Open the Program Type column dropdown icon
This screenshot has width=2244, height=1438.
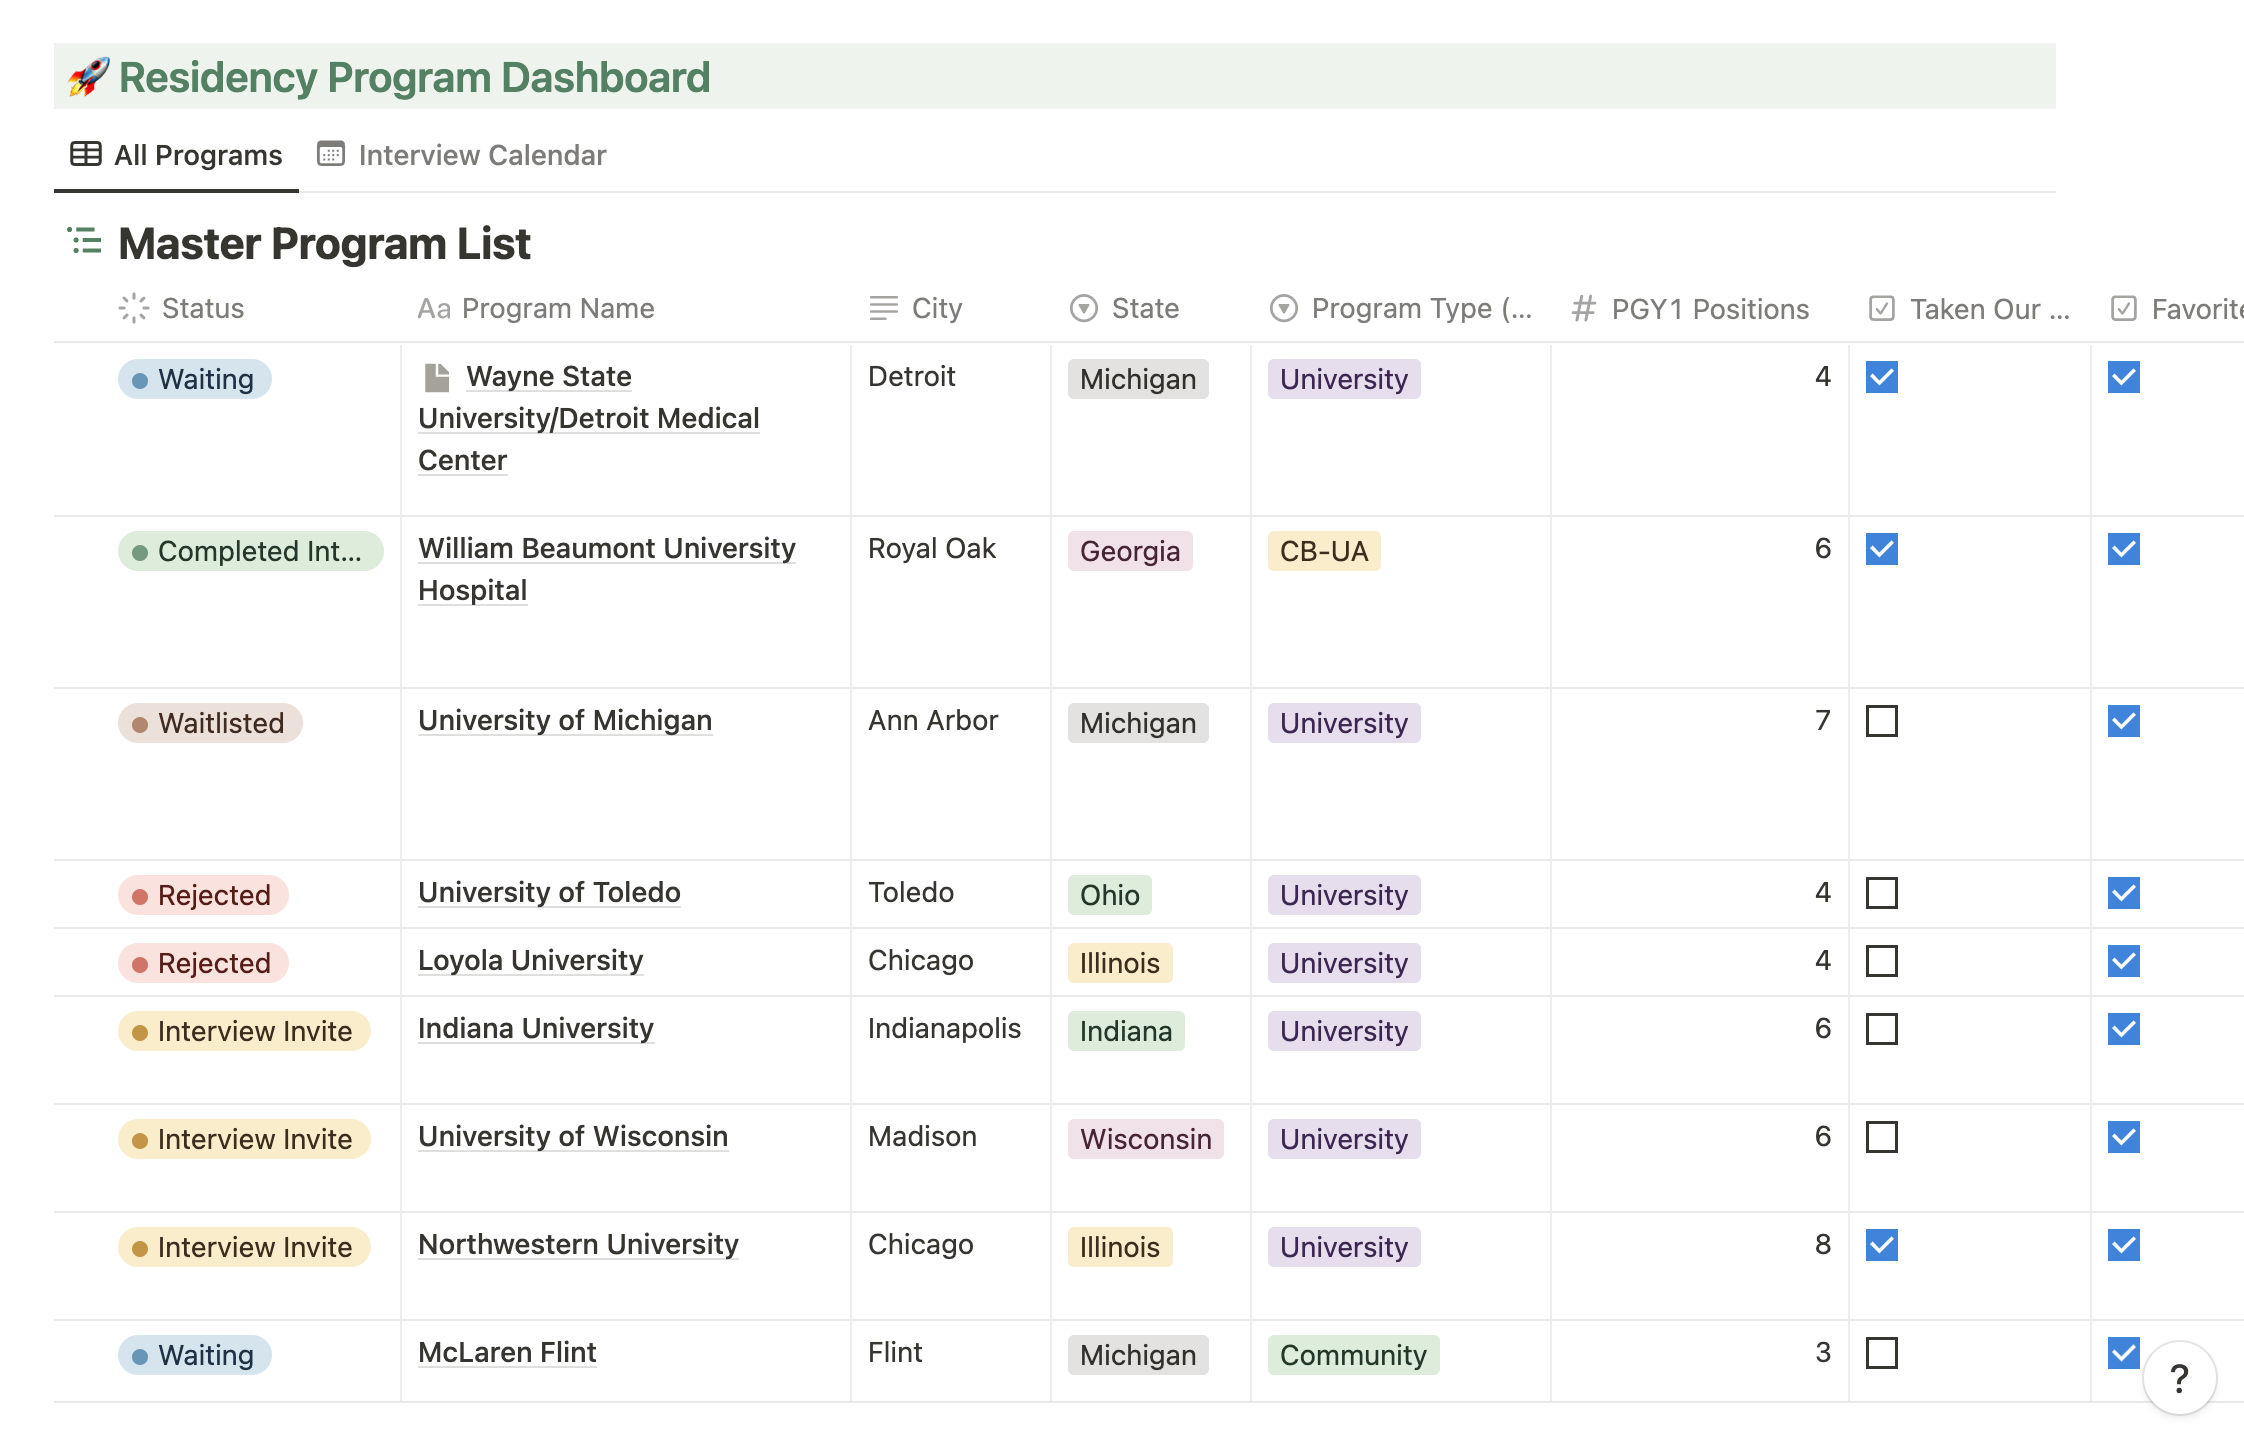click(x=1283, y=308)
